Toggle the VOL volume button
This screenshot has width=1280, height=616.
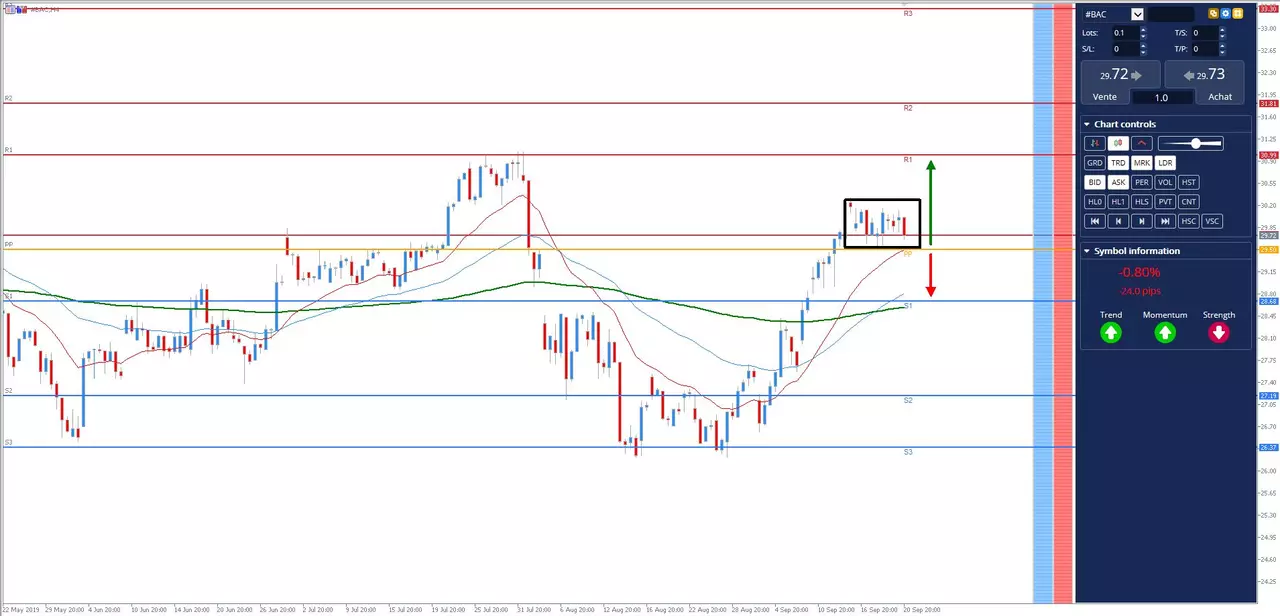(x=1166, y=182)
